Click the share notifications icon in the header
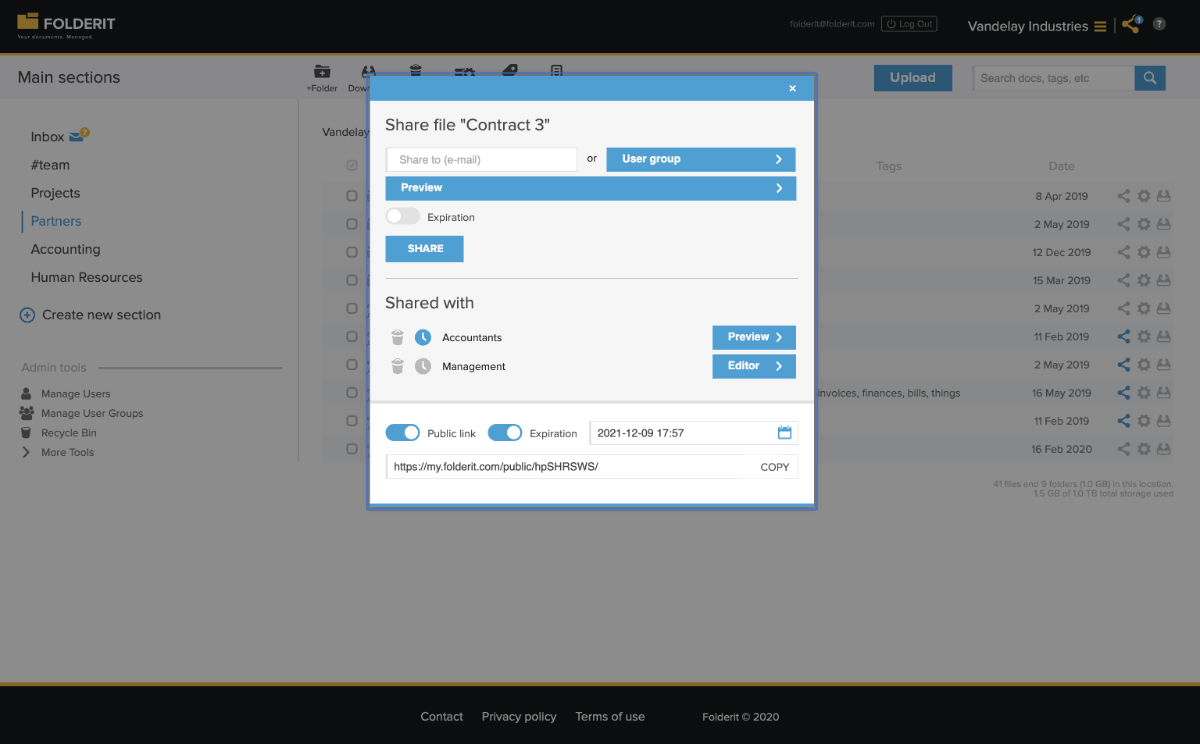This screenshot has width=1200, height=744. click(1130, 24)
